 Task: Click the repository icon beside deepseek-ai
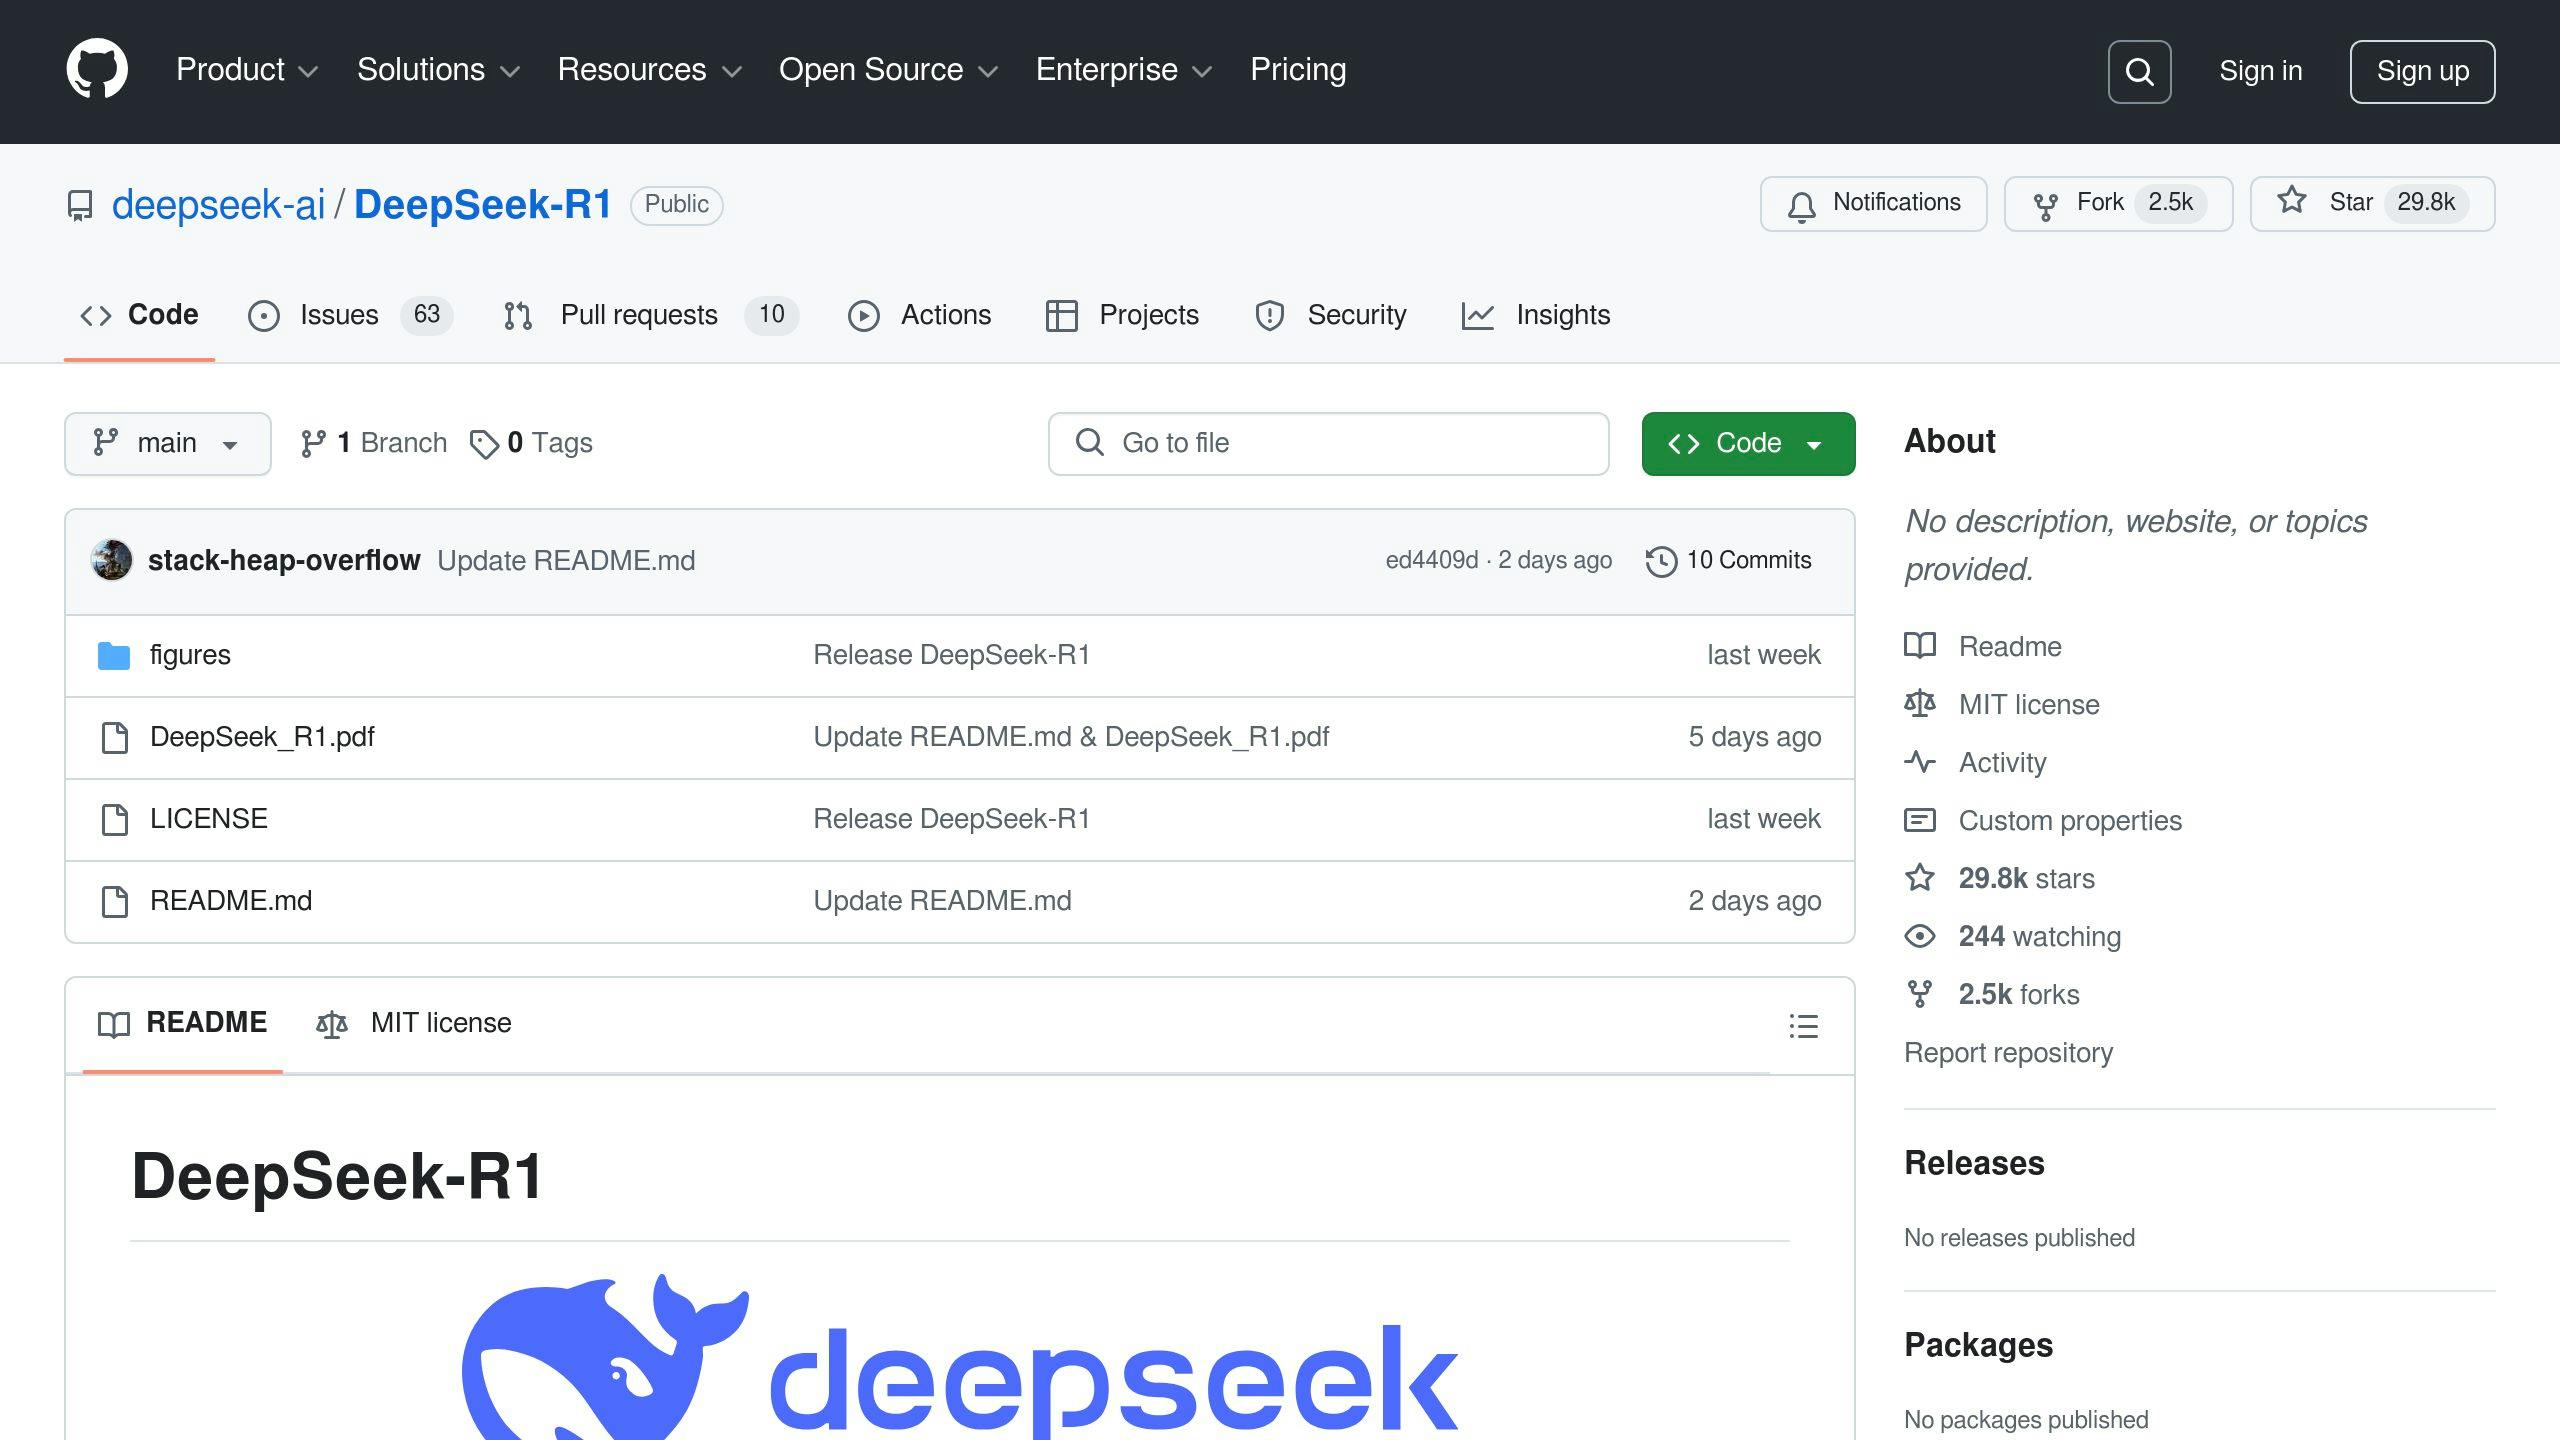tap(80, 206)
